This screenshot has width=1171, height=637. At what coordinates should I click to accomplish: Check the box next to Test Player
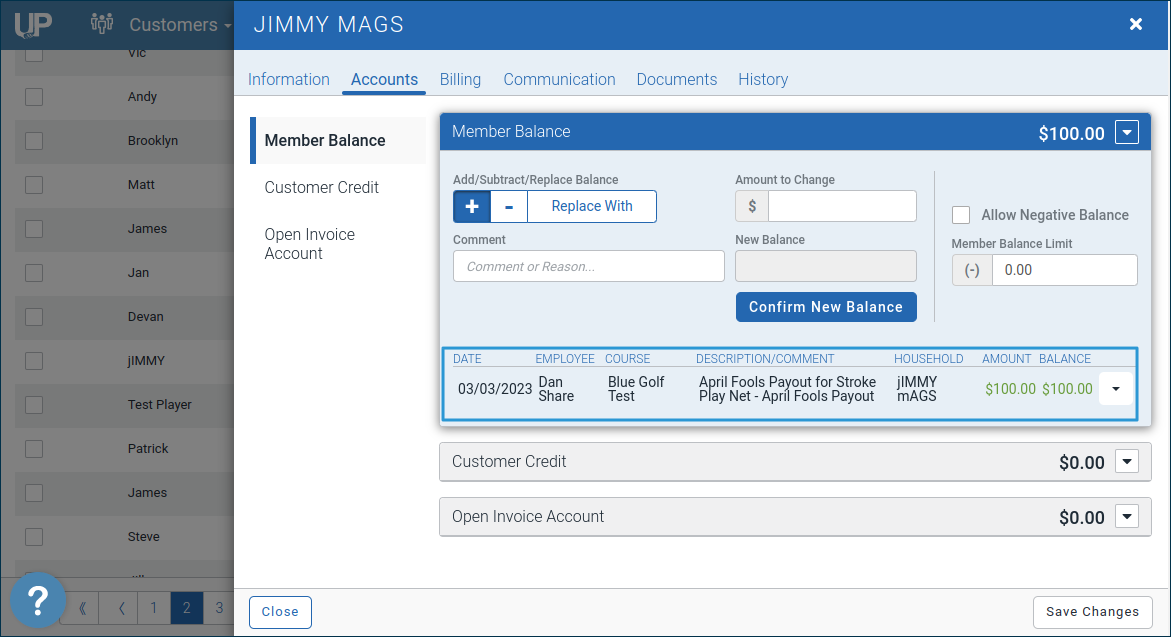34,405
